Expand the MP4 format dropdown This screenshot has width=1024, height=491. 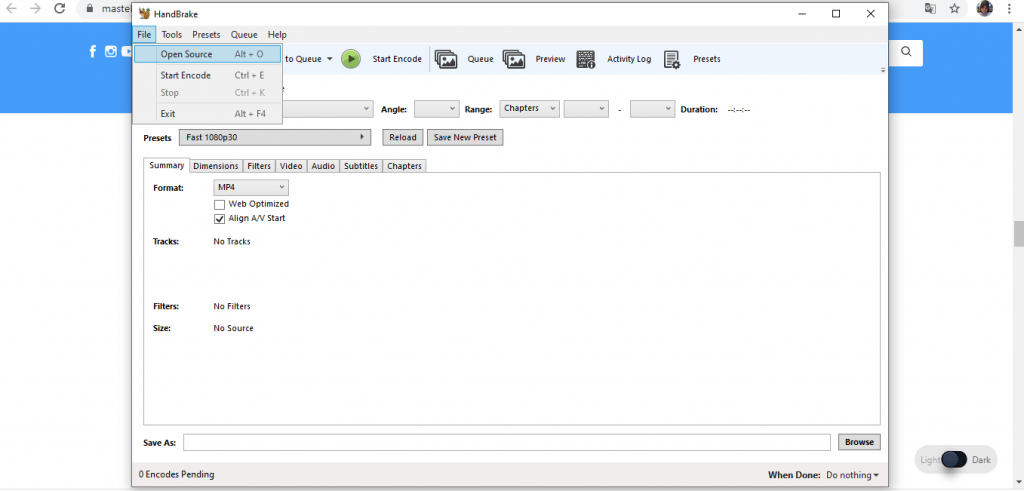click(x=251, y=187)
